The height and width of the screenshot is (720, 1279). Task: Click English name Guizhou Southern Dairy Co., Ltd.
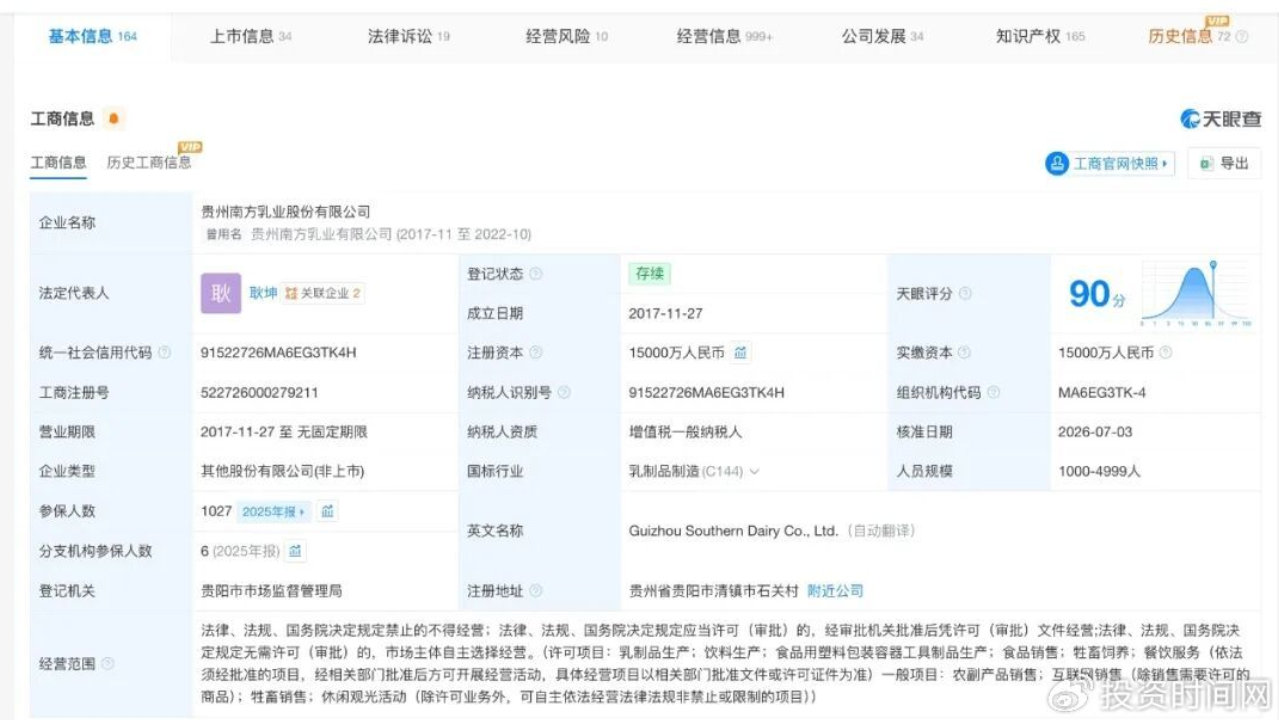click(733, 531)
